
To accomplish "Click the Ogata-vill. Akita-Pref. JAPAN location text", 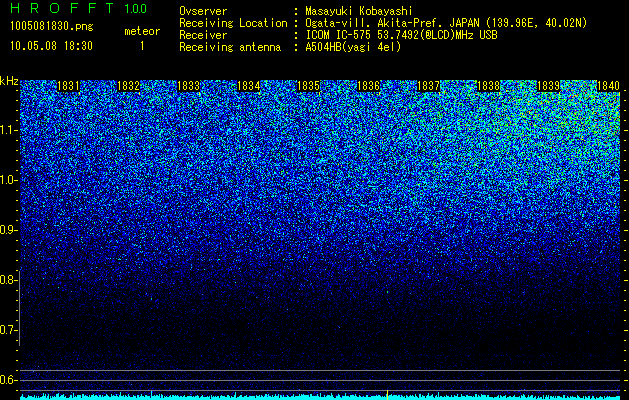I will pyautogui.click(x=446, y=23).
